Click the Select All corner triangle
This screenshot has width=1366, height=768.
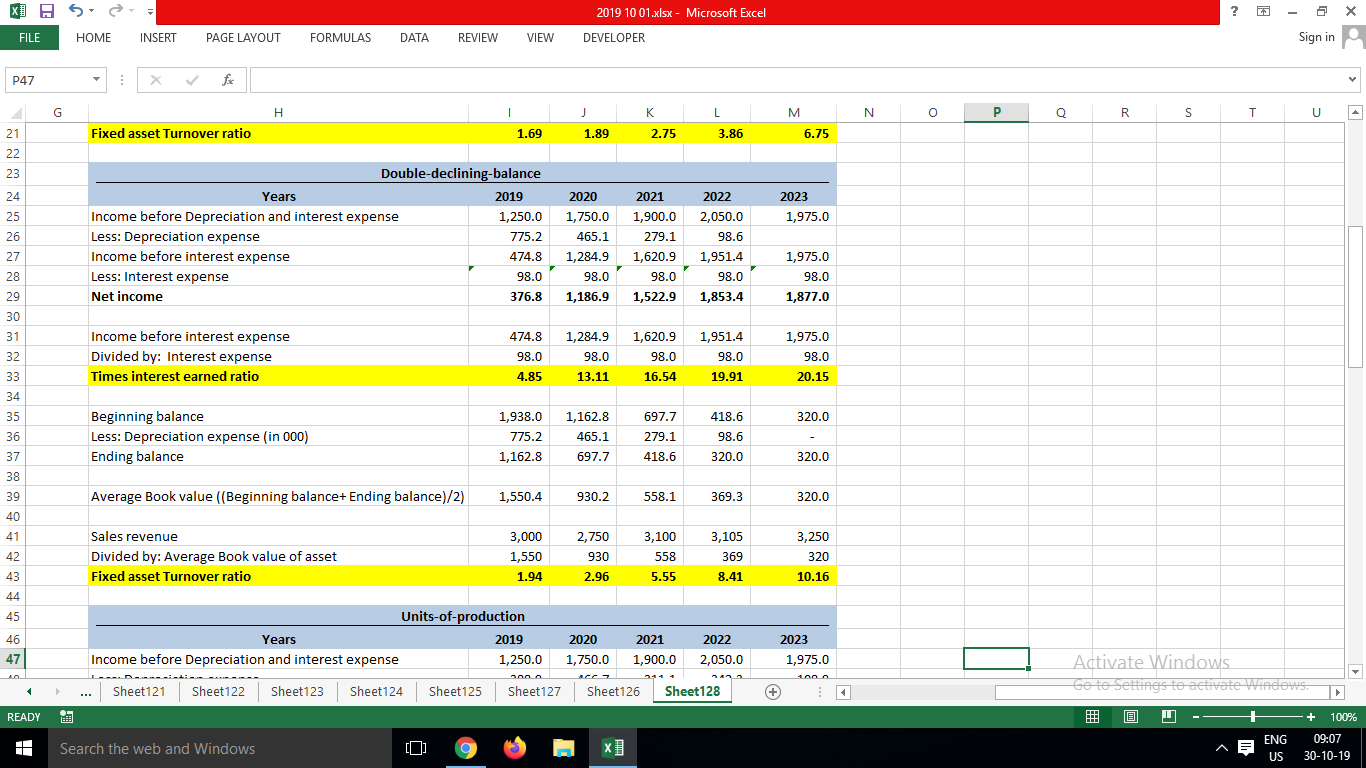click(x=12, y=113)
